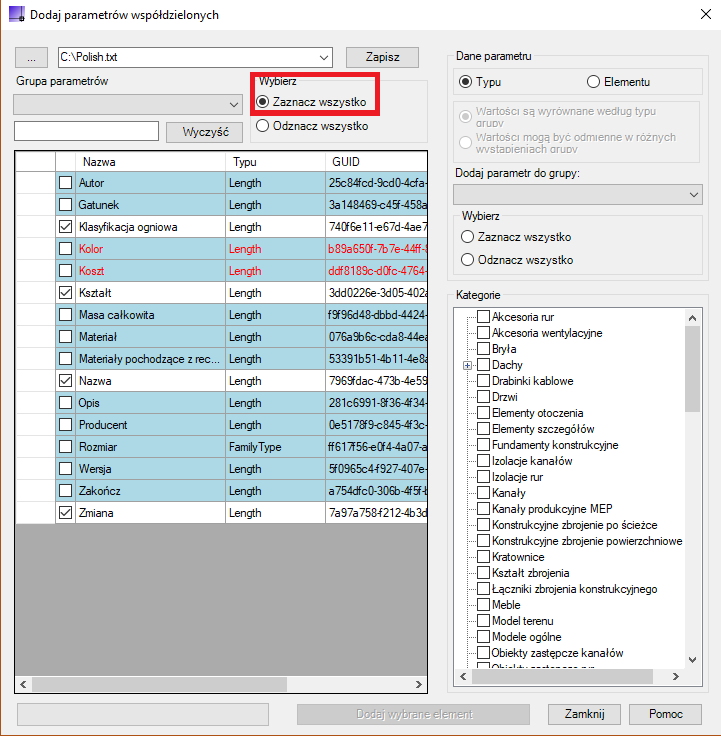Check the Kolor parameter checkbox
Image resolution: width=721 pixels, height=736 pixels.
coord(65,249)
